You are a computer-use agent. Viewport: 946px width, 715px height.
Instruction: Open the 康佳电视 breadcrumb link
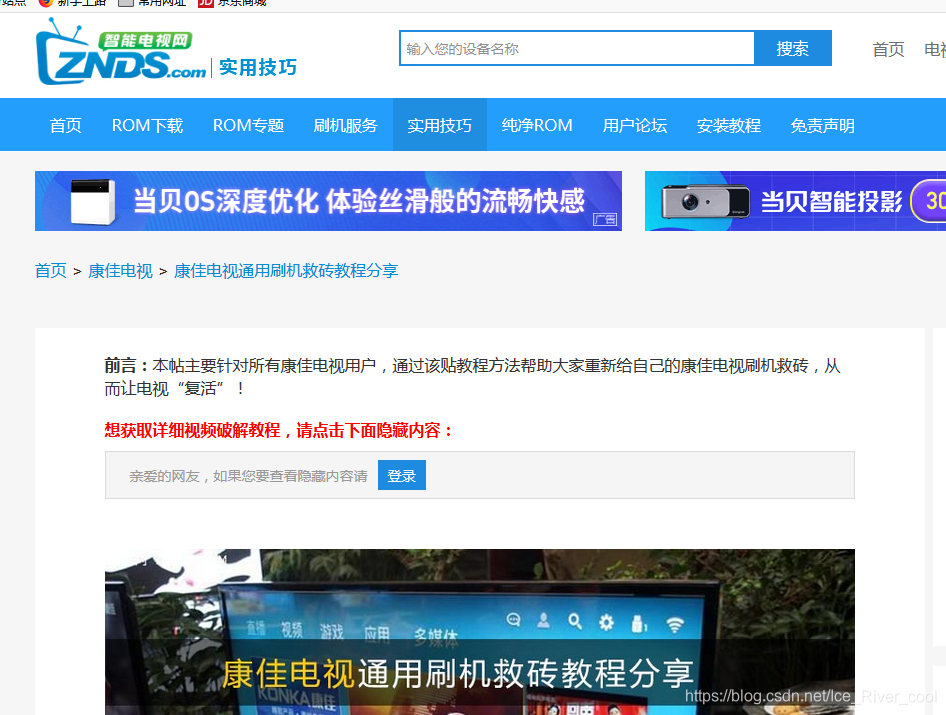(x=120, y=271)
